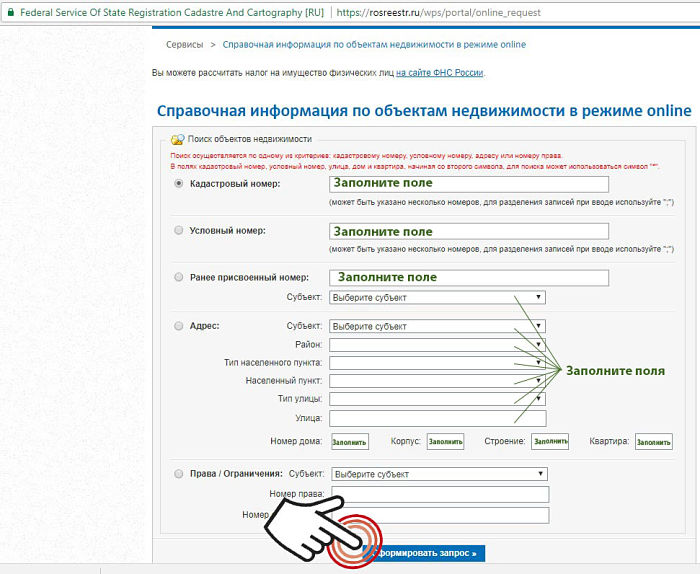The image size is (700, 574).
Task: Focus the Улица input field
Action: [437, 418]
